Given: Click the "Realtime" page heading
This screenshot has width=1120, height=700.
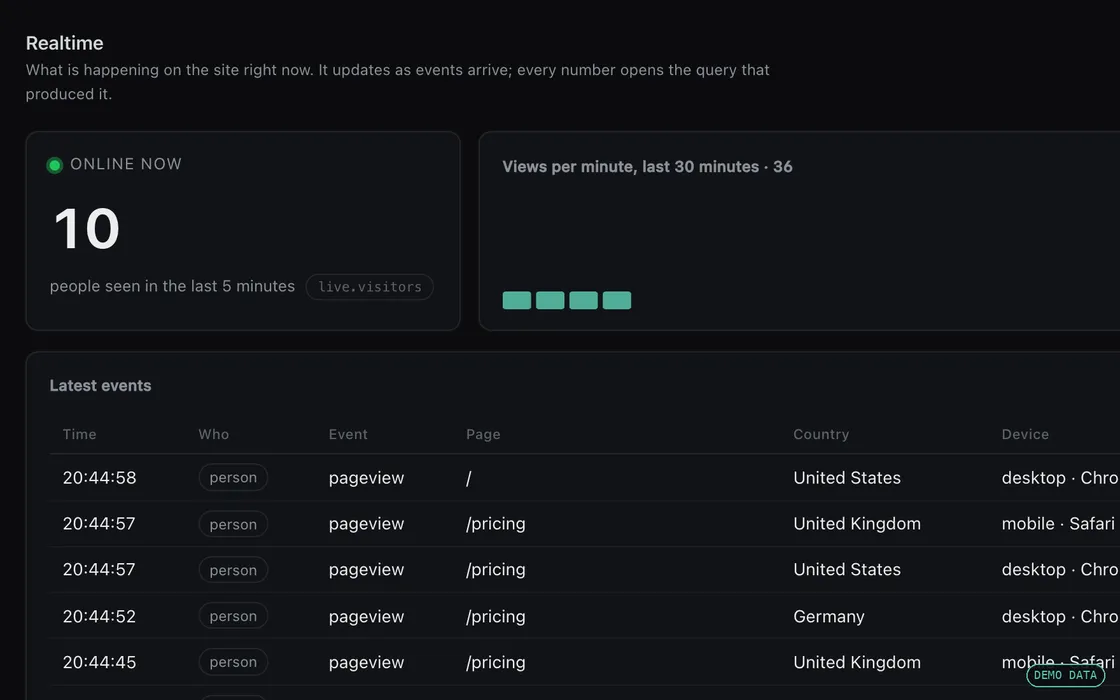Looking at the screenshot, I should click(64, 43).
